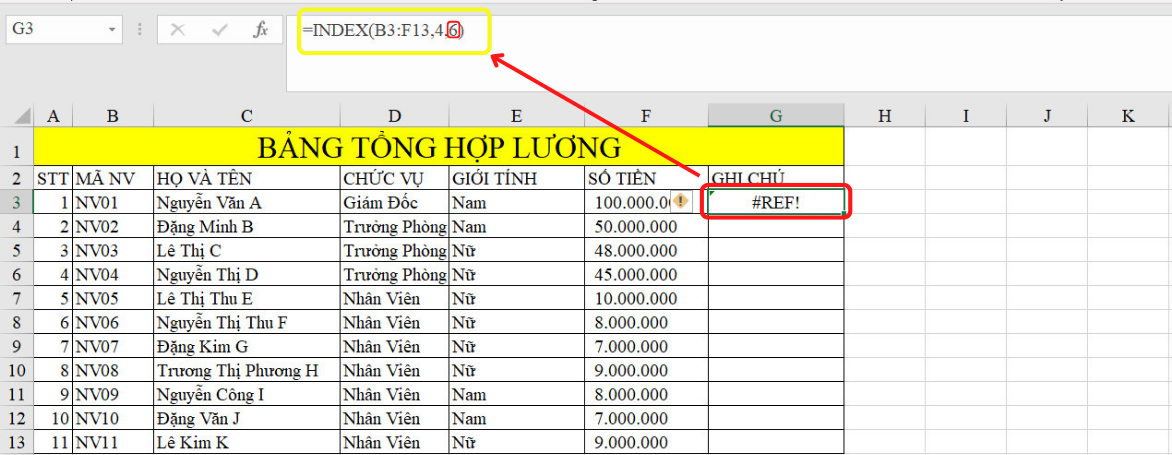Click the cell NV09
This screenshot has width=1172, height=455.
click(x=113, y=394)
